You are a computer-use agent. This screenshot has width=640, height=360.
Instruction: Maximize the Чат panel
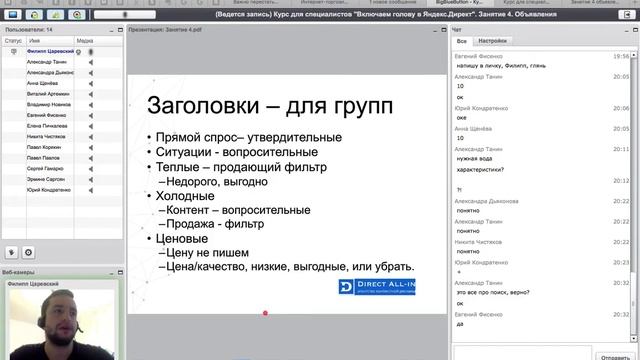(635, 30)
